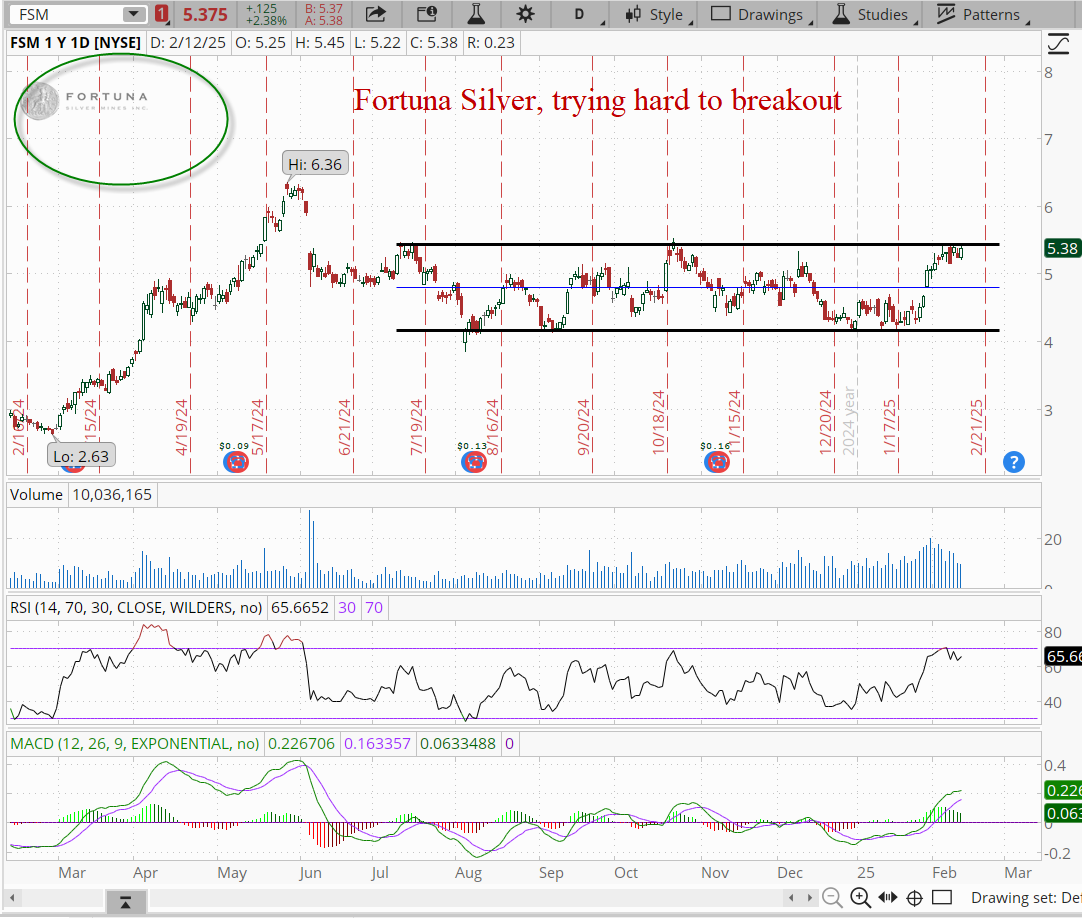Screen dimensions: 1082x918
Task: Click the MACD value 0.226706
Action: point(301,743)
